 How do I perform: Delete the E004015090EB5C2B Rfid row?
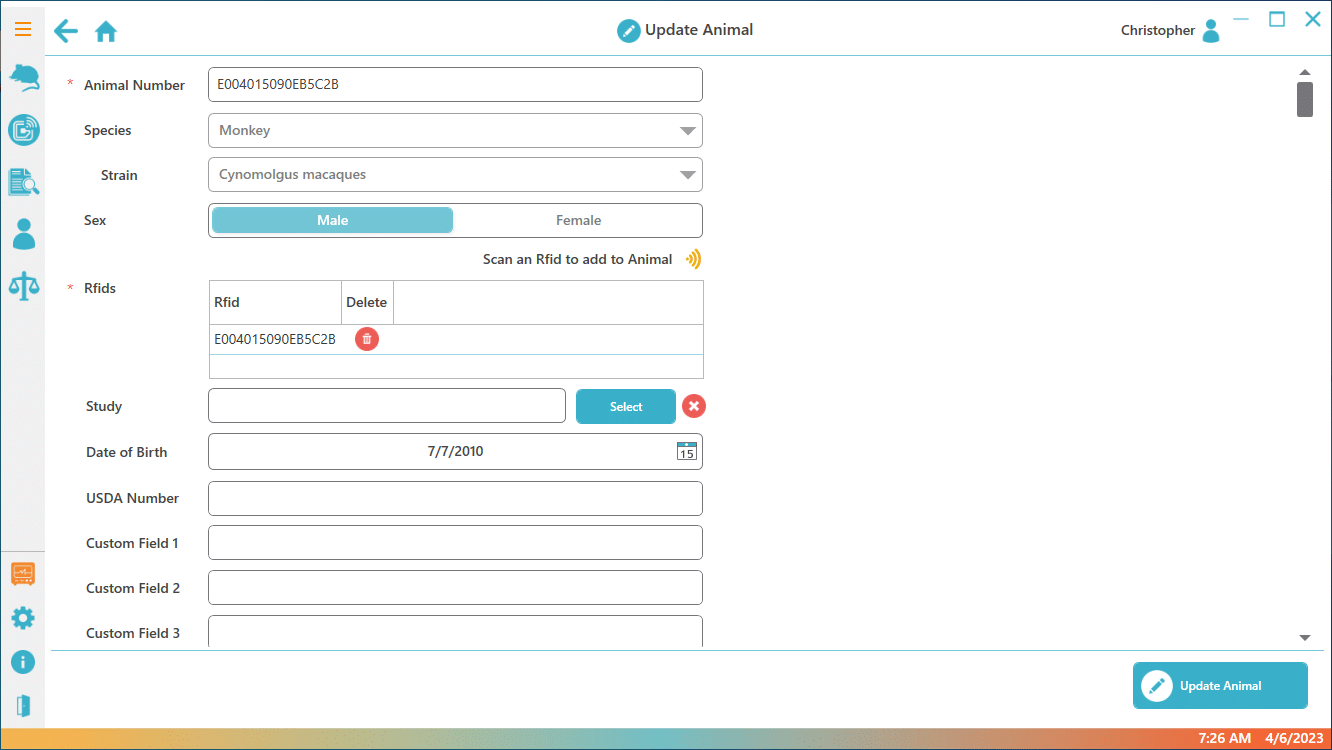tap(367, 339)
